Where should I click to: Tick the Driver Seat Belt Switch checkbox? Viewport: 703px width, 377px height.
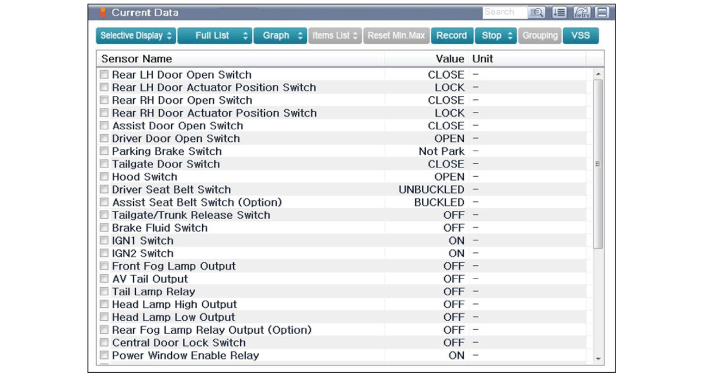pyautogui.click(x=104, y=189)
